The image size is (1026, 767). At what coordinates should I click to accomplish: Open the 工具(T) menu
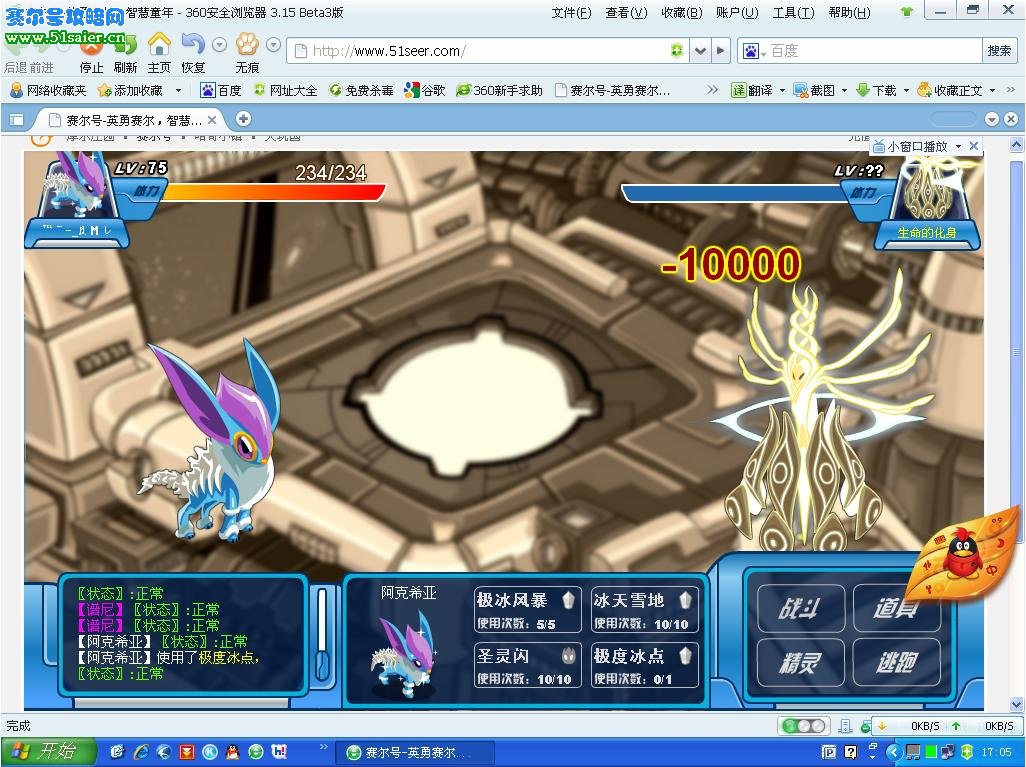(x=794, y=12)
